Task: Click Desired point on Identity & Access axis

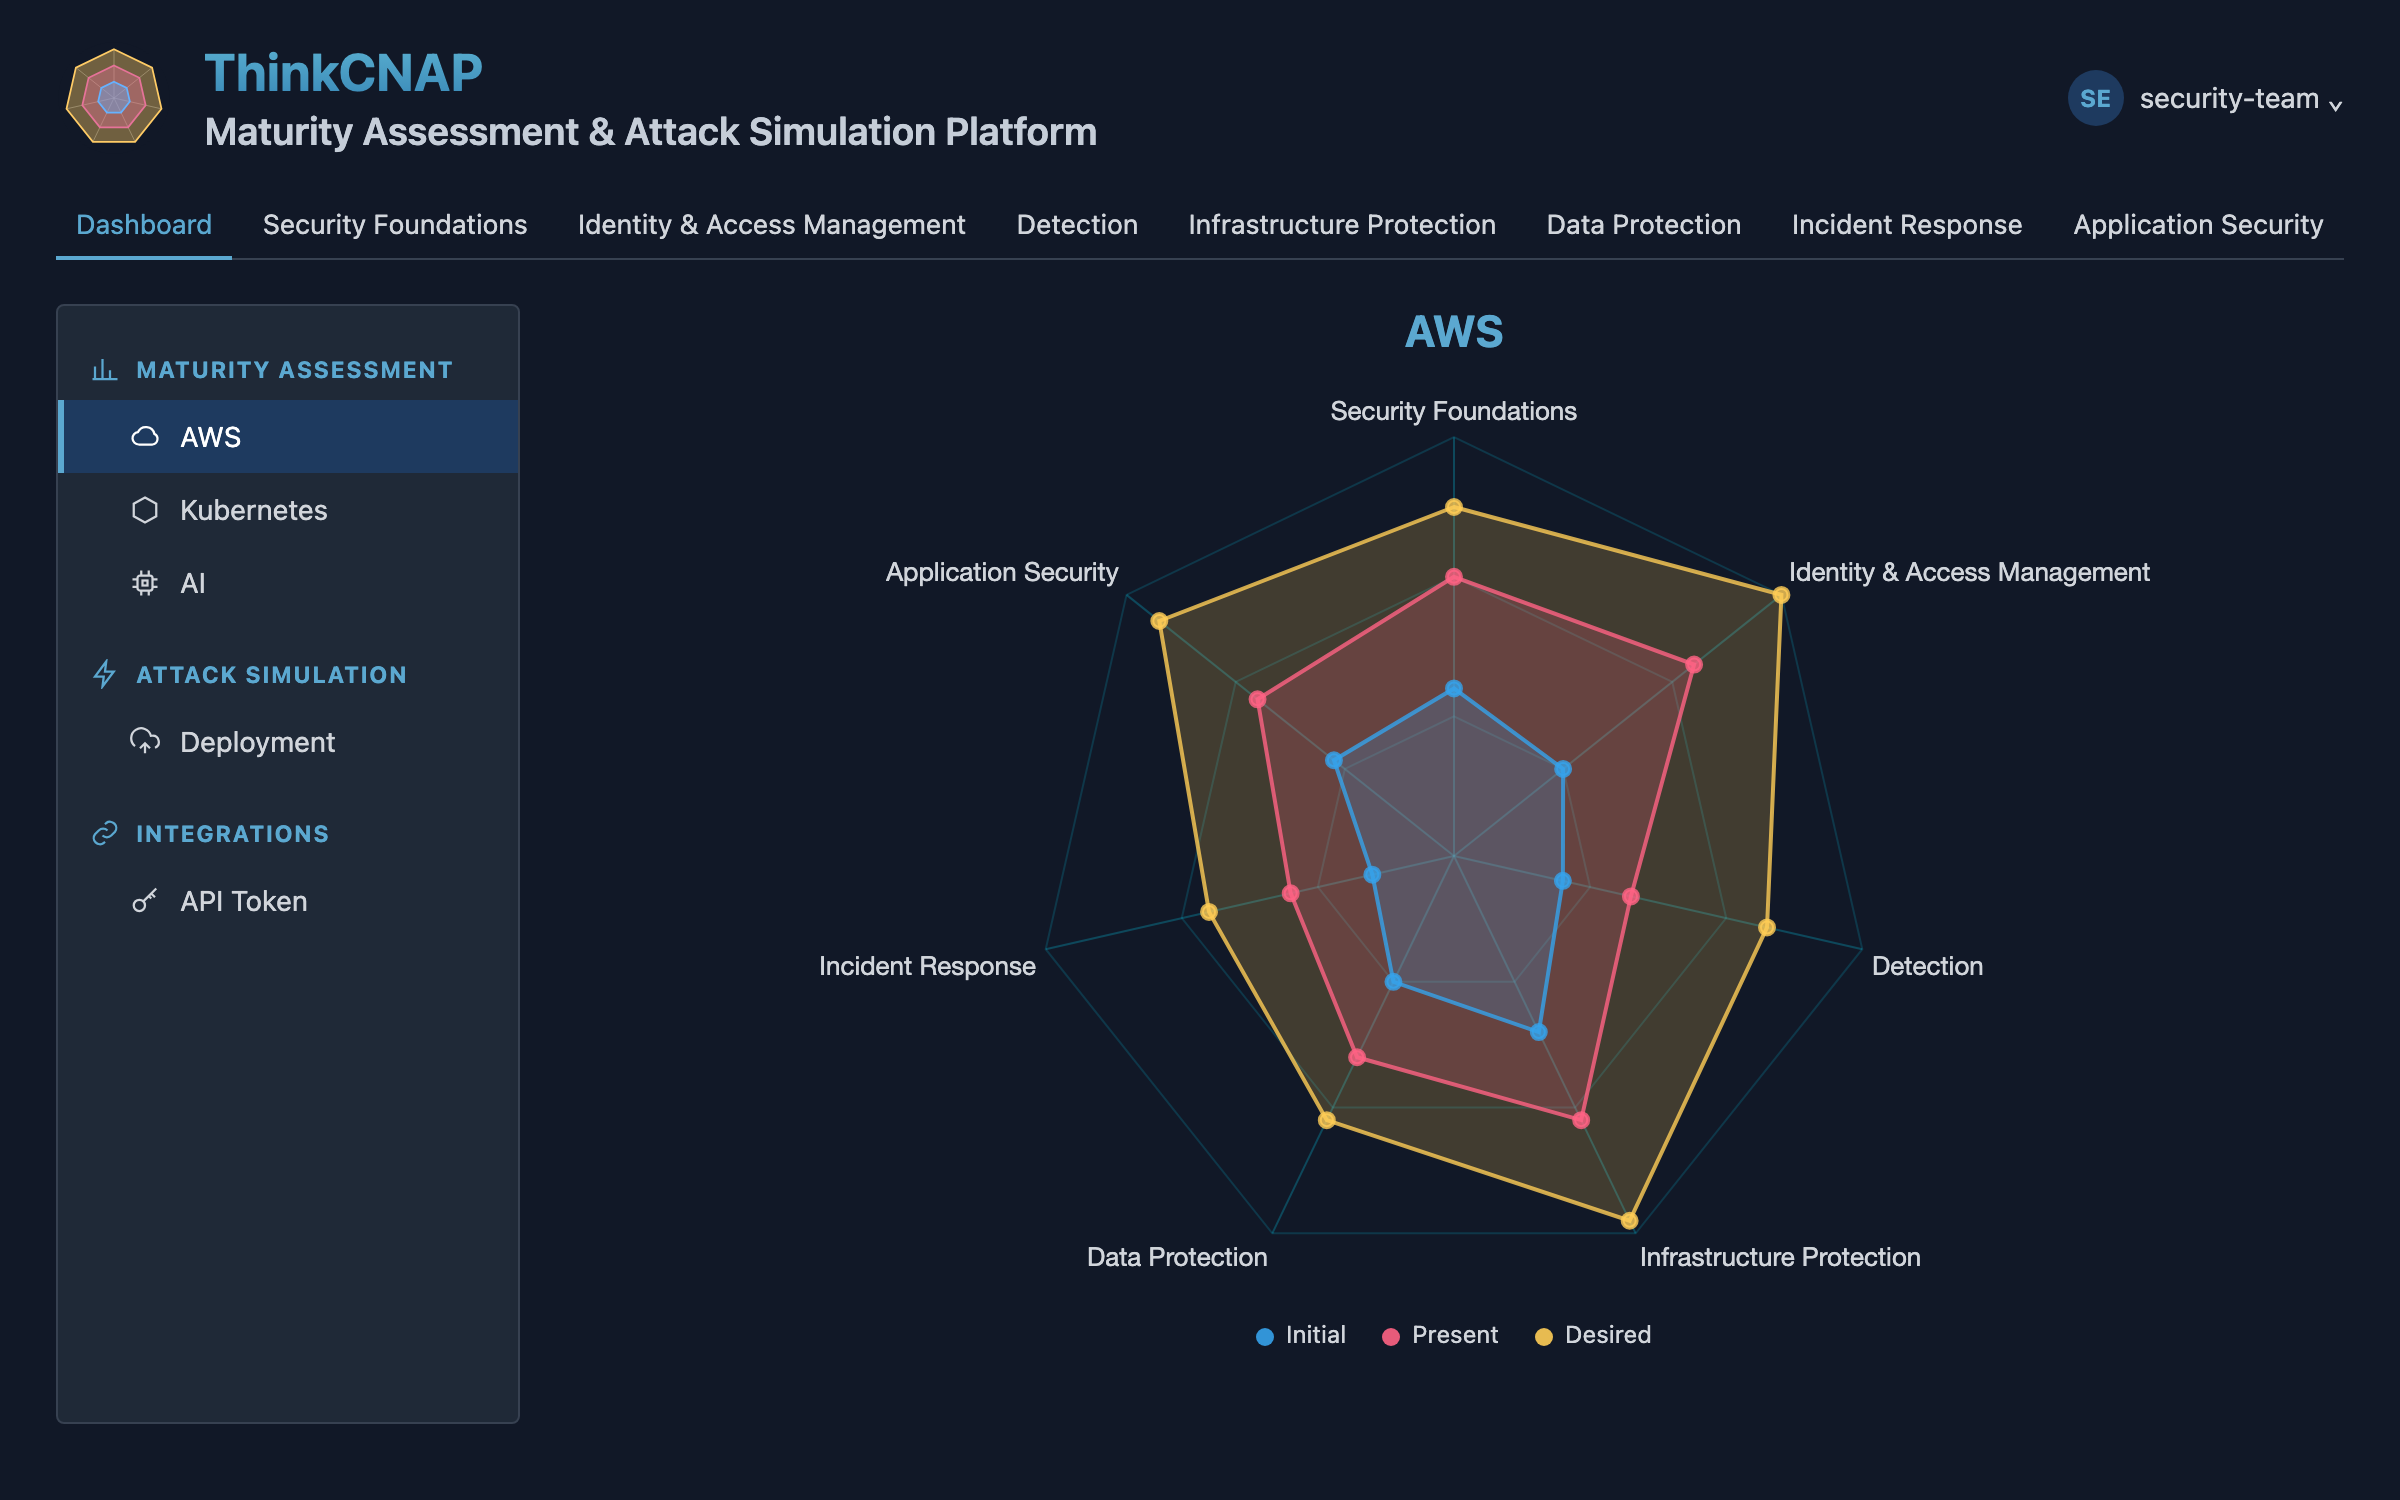Action: 1781,595
